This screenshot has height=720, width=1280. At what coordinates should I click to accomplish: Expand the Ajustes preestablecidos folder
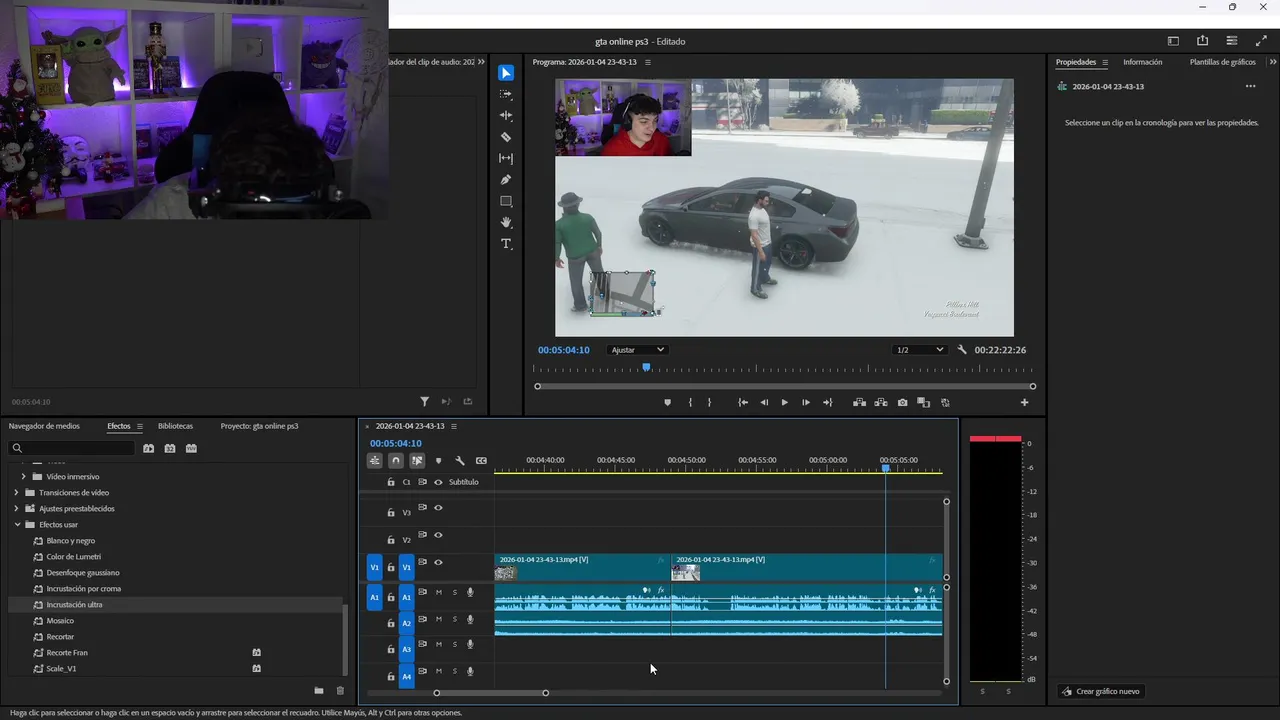tap(17, 509)
